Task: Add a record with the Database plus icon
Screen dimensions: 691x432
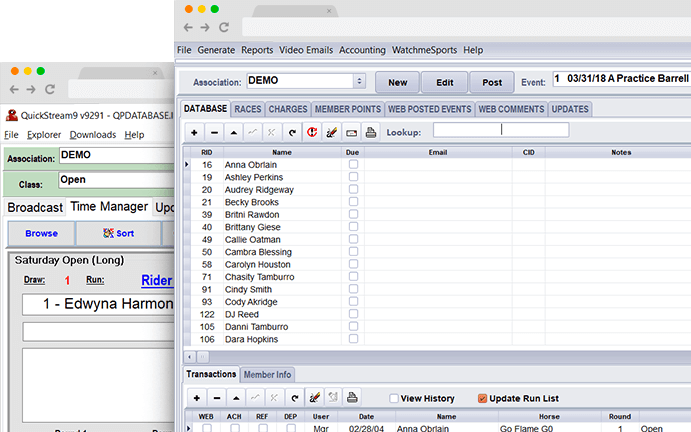Action: click(194, 132)
